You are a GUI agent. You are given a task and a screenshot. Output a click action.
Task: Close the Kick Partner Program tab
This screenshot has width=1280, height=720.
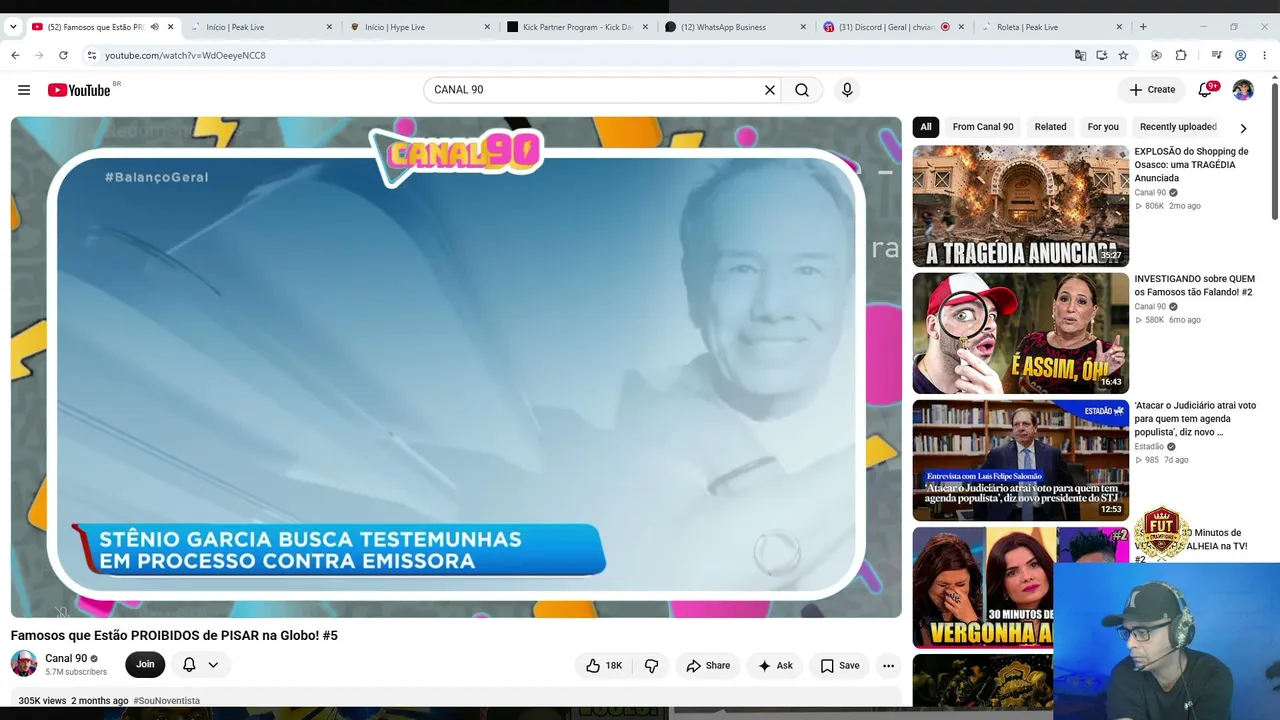(645, 27)
